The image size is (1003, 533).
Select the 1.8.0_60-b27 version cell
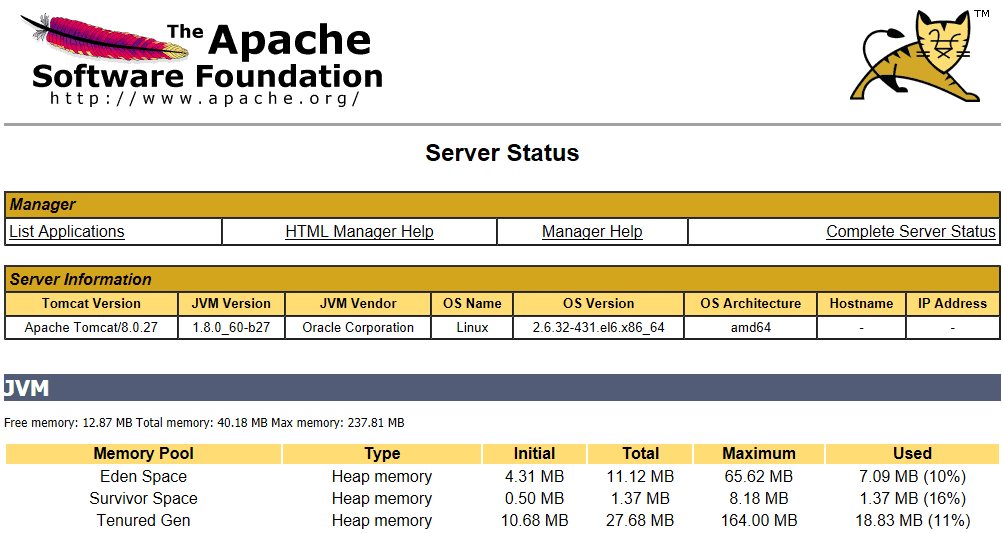coord(231,328)
